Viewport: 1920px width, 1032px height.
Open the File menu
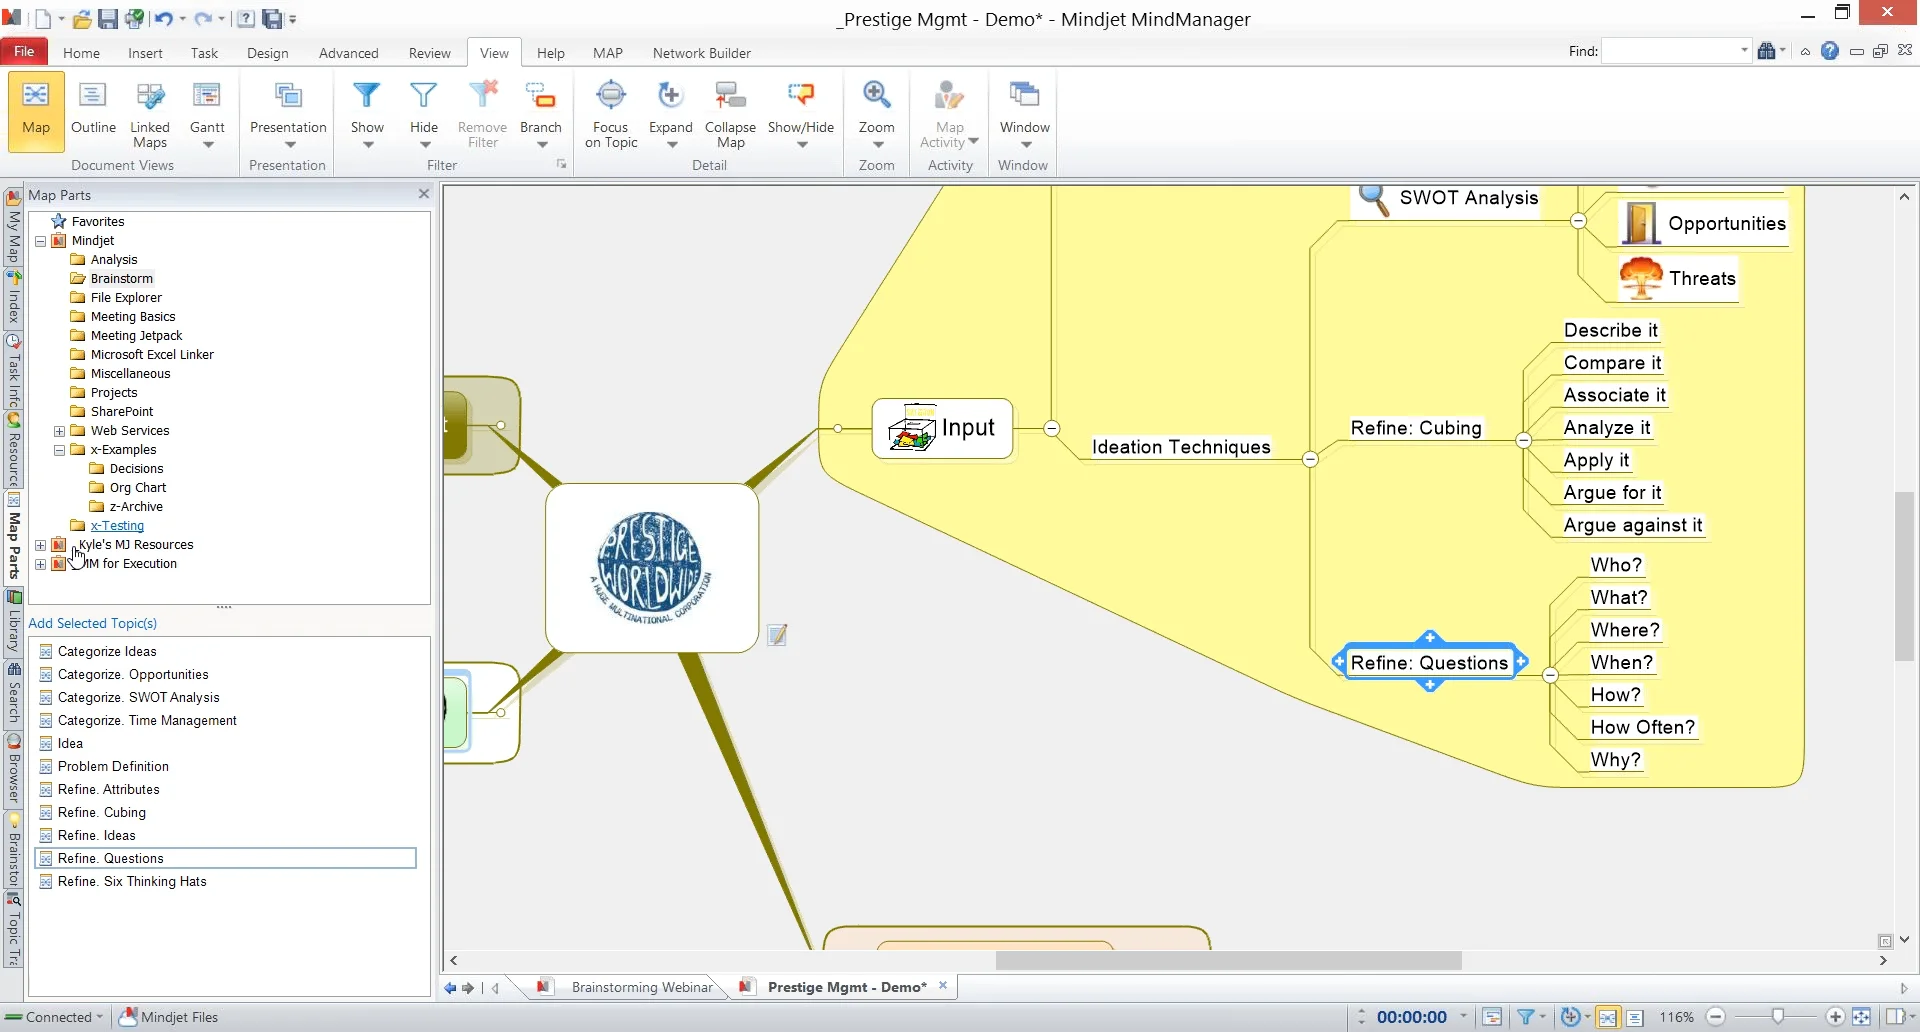pyautogui.click(x=24, y=51)
